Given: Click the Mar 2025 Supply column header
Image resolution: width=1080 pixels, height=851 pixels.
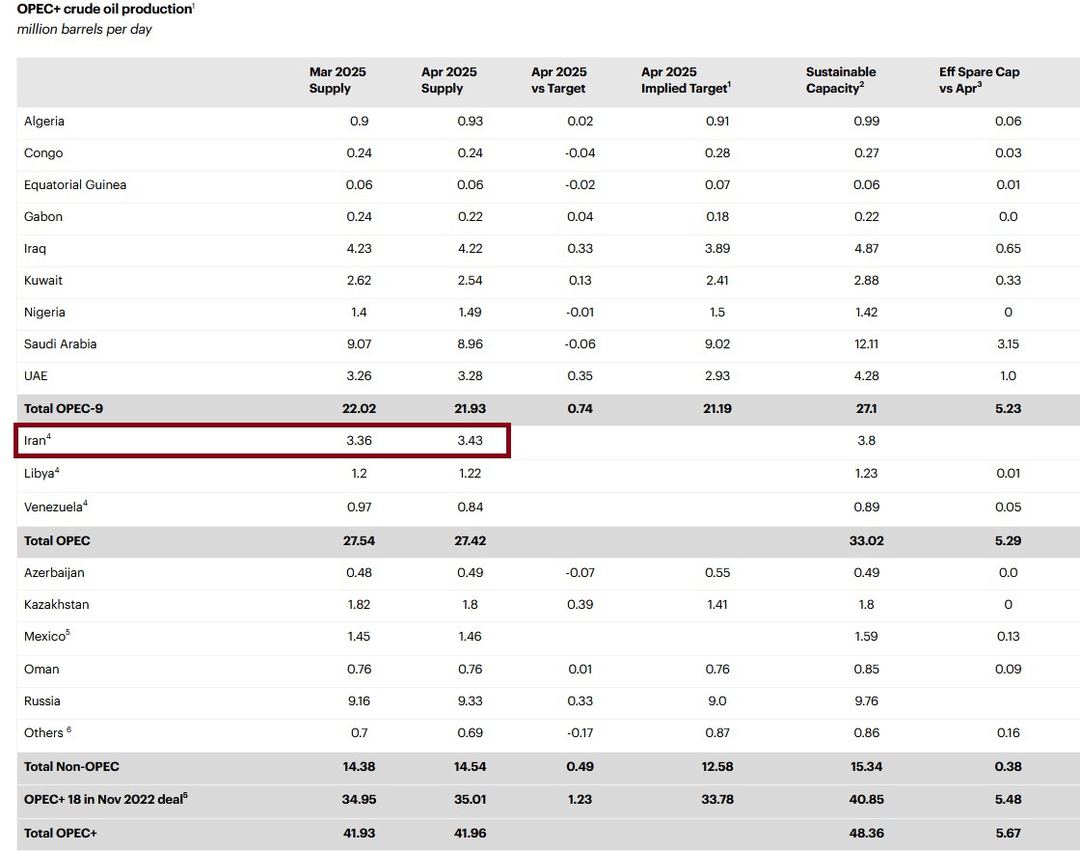Looking at the screenshot, I should (x=337, y=80).
